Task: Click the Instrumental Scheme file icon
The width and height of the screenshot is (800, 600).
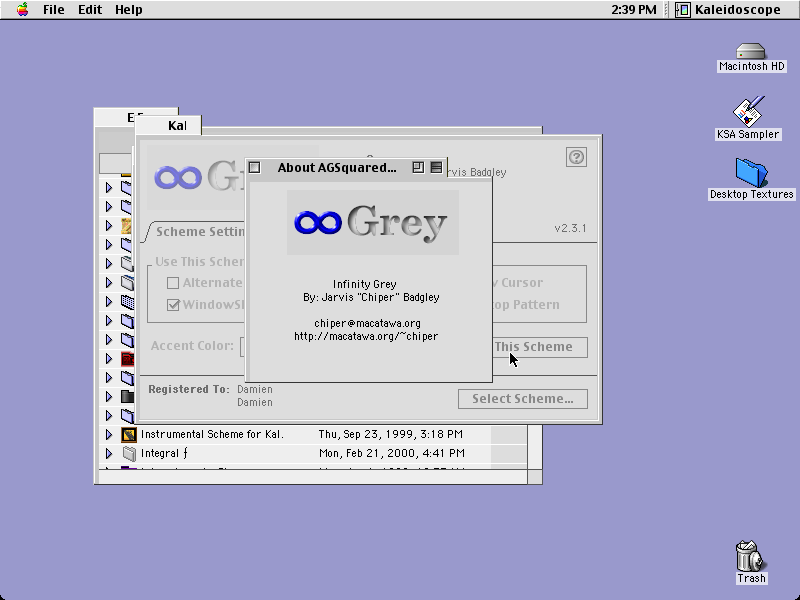Action: (x=129, y=435)
